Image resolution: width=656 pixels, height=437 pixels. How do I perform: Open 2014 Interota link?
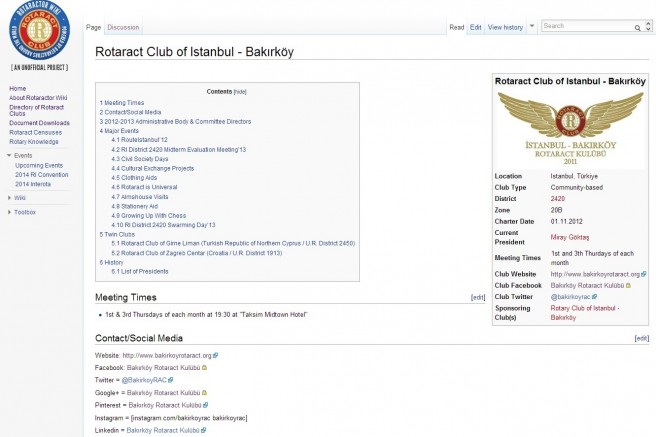tap(33, 184)
